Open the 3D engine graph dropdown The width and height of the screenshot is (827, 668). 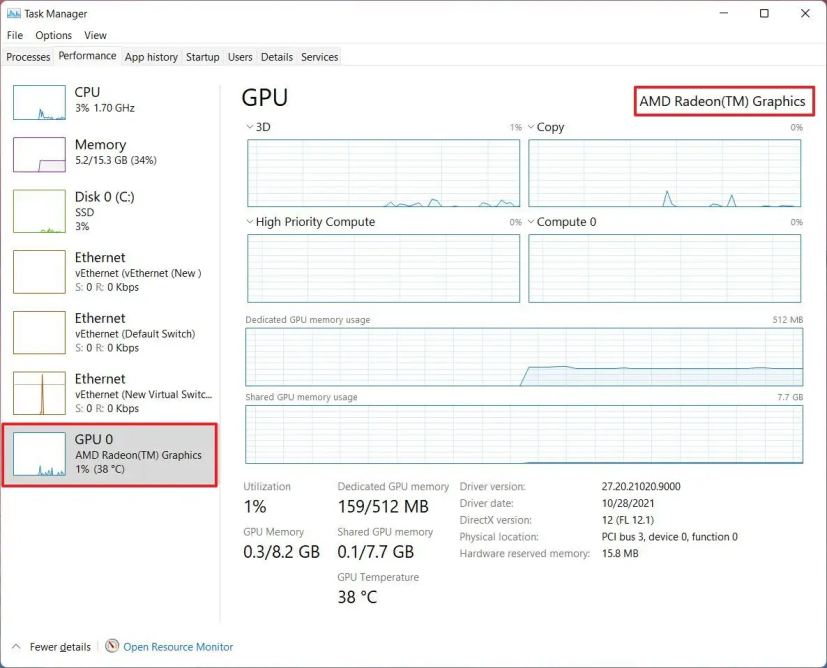point(249,127)
